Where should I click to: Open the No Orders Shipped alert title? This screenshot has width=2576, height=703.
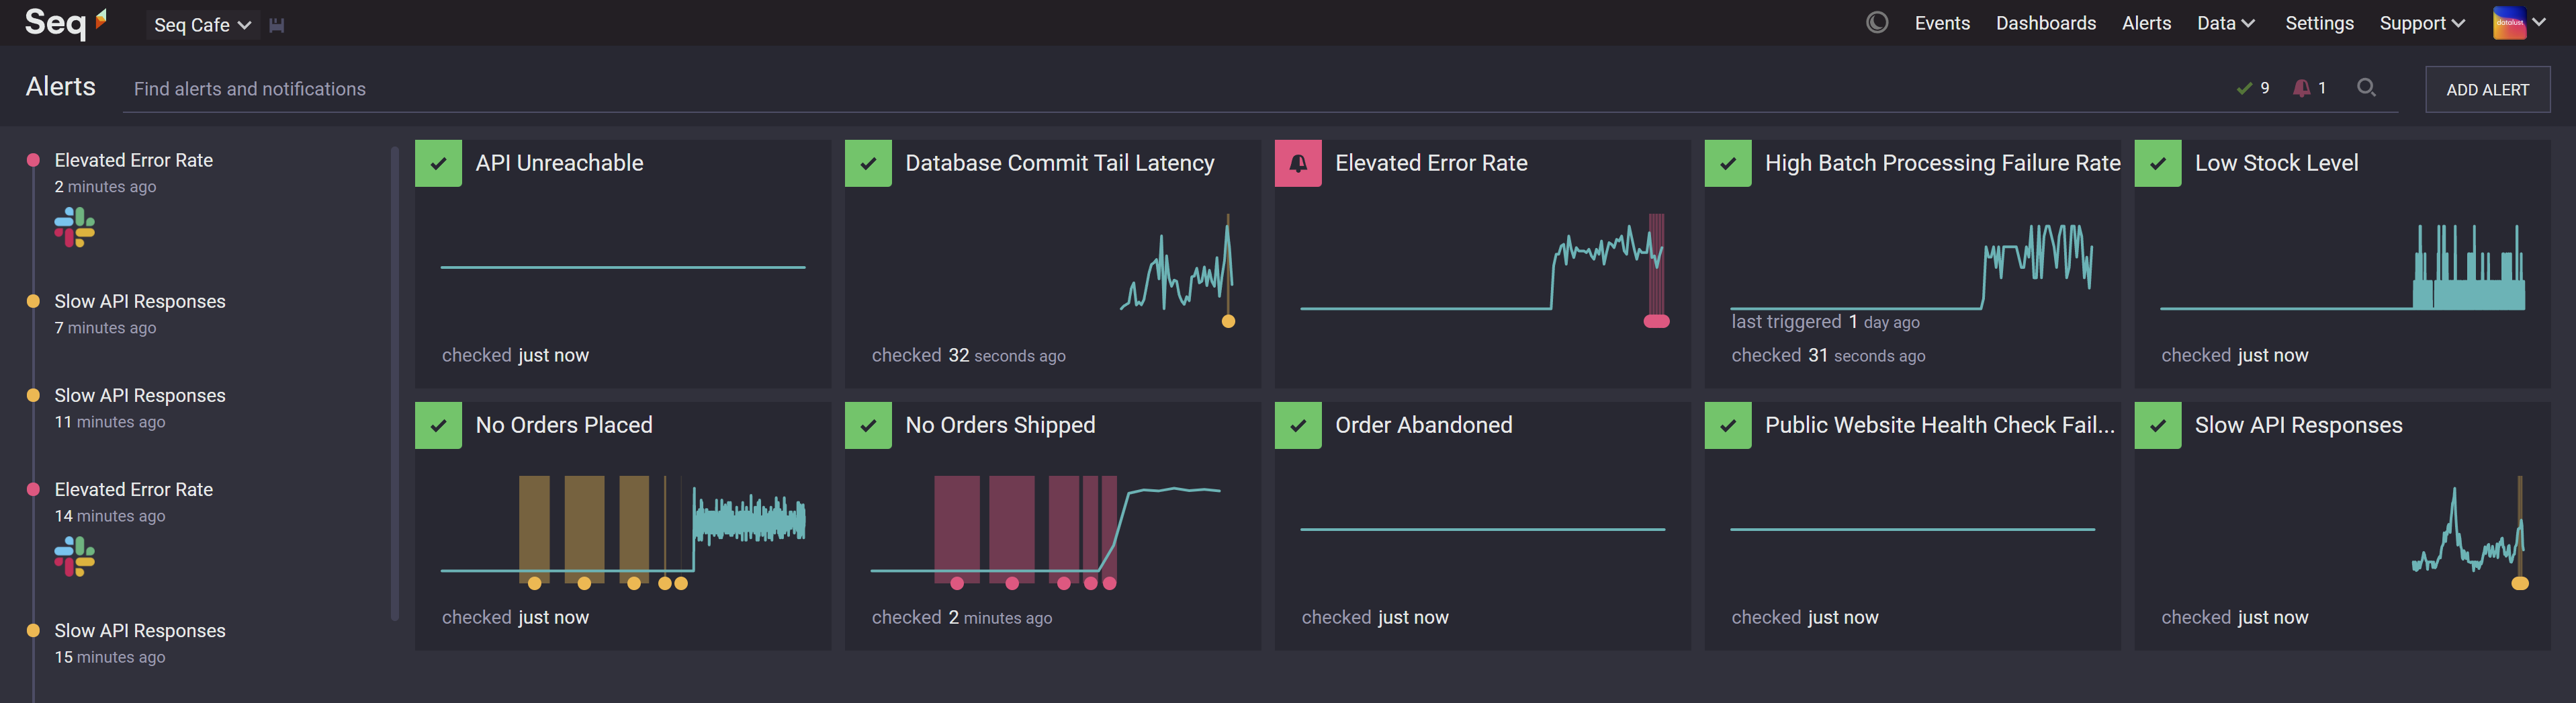click(1000, 425)
